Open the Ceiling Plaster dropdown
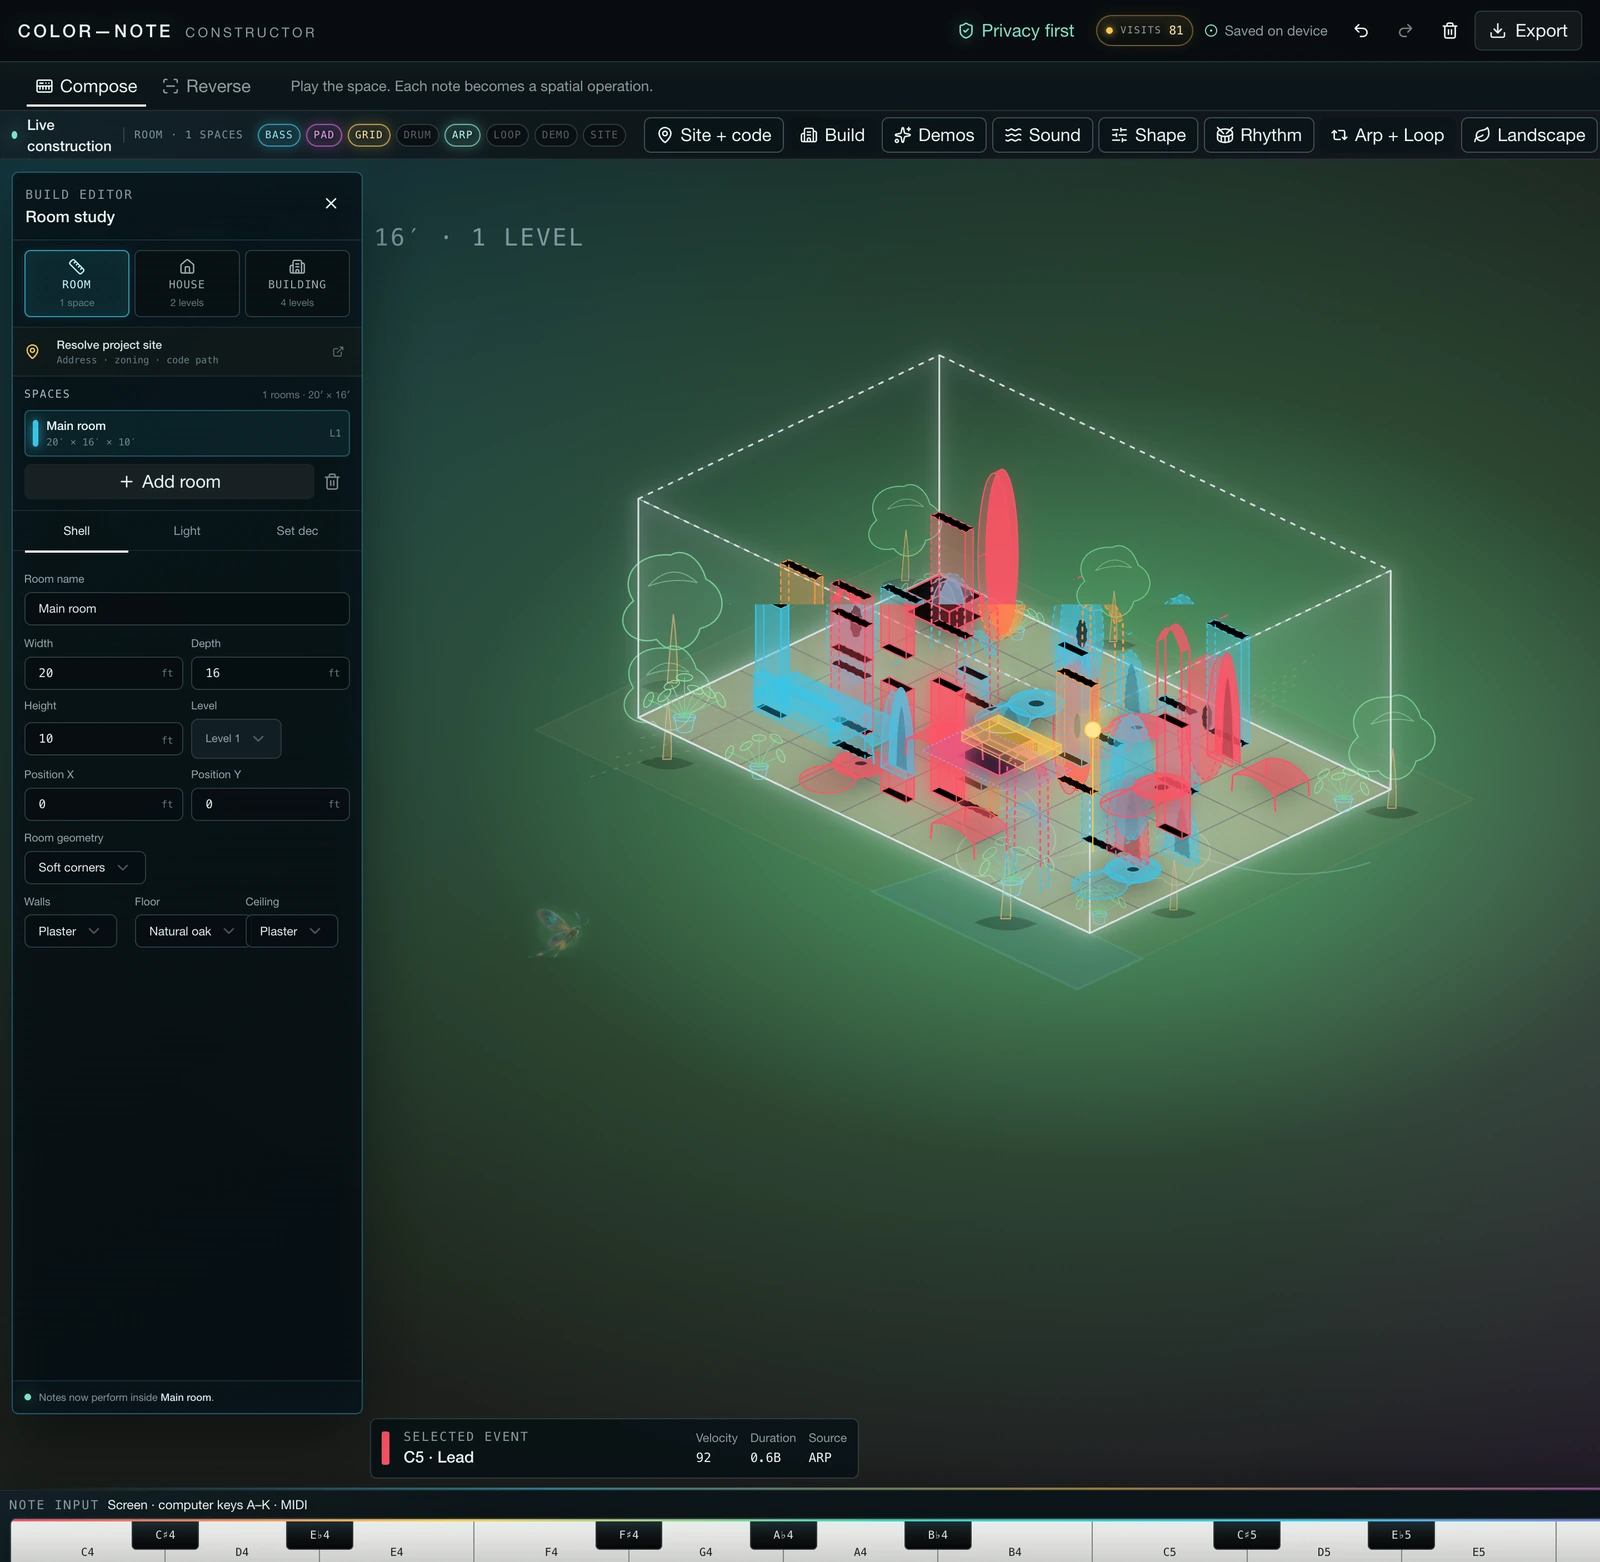This screenshot has height=1562, width=1600. [x=292, y=931]
